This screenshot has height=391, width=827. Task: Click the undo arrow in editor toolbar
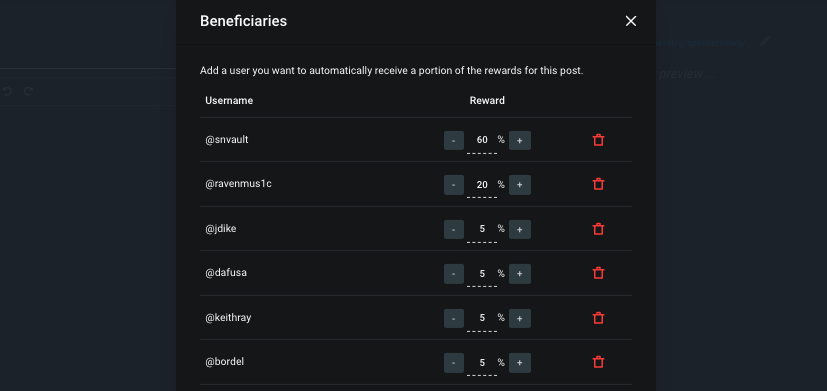click(7, 91)
